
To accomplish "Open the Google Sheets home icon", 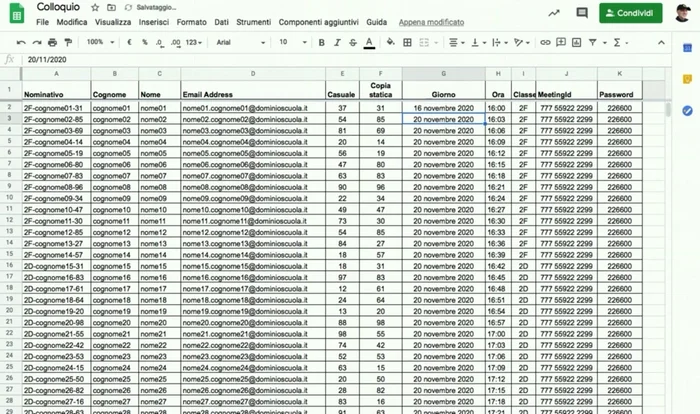I will tap(17, 13).
